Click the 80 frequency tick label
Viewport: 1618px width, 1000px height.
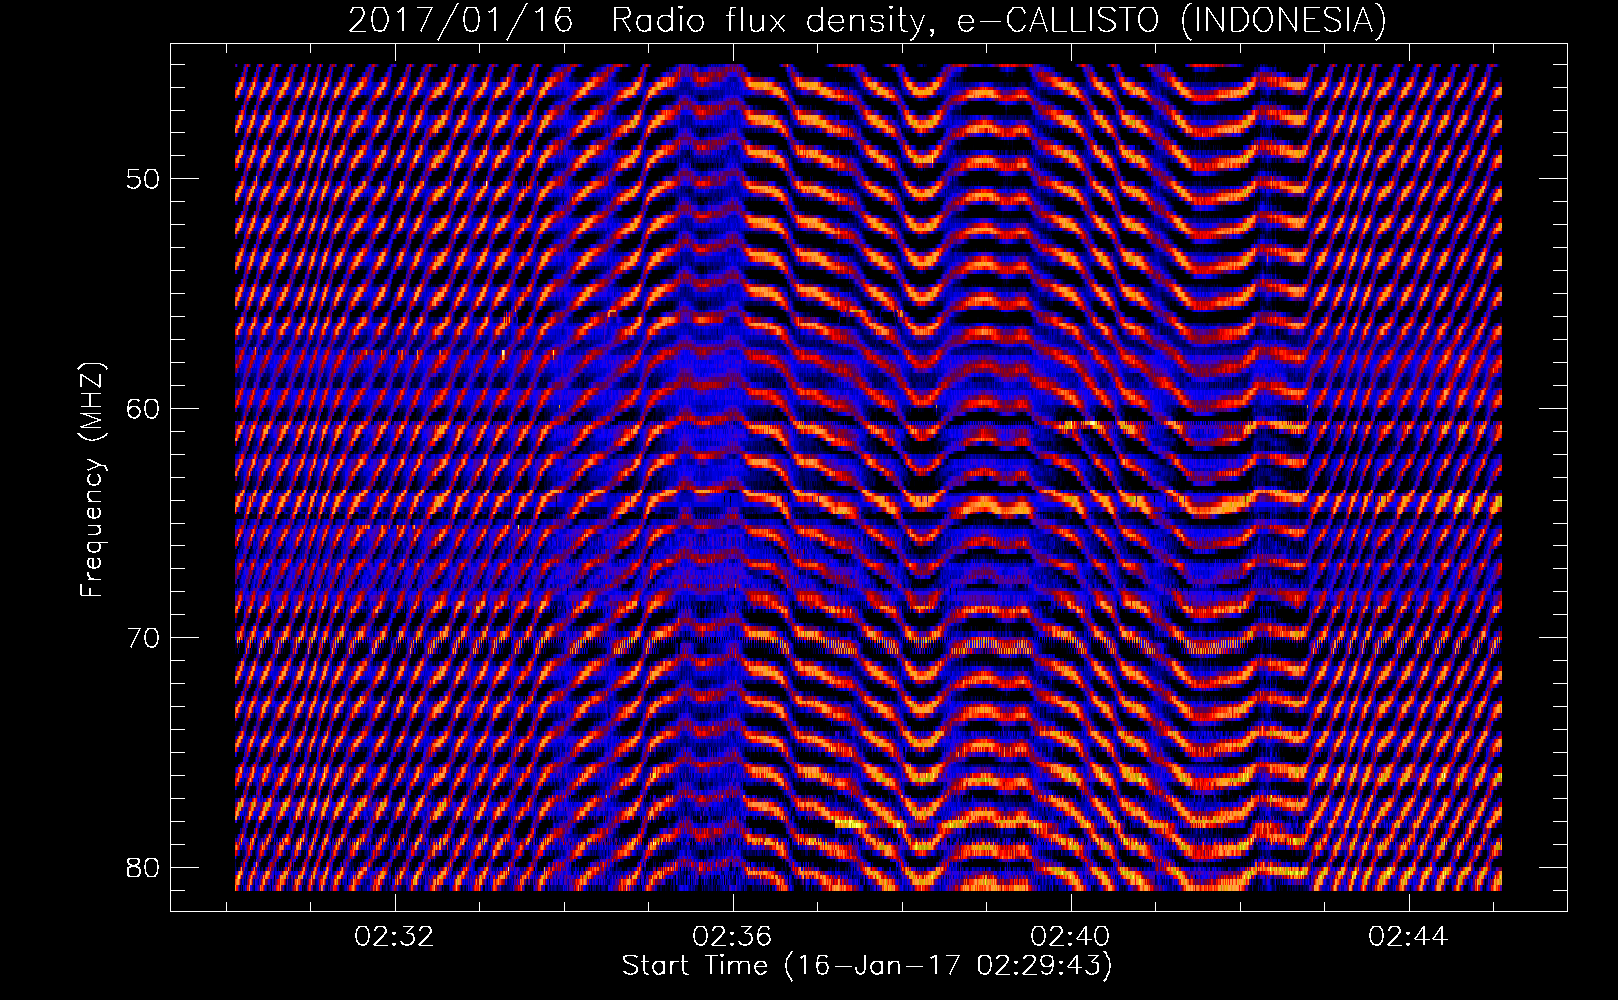tap(143, 866)
